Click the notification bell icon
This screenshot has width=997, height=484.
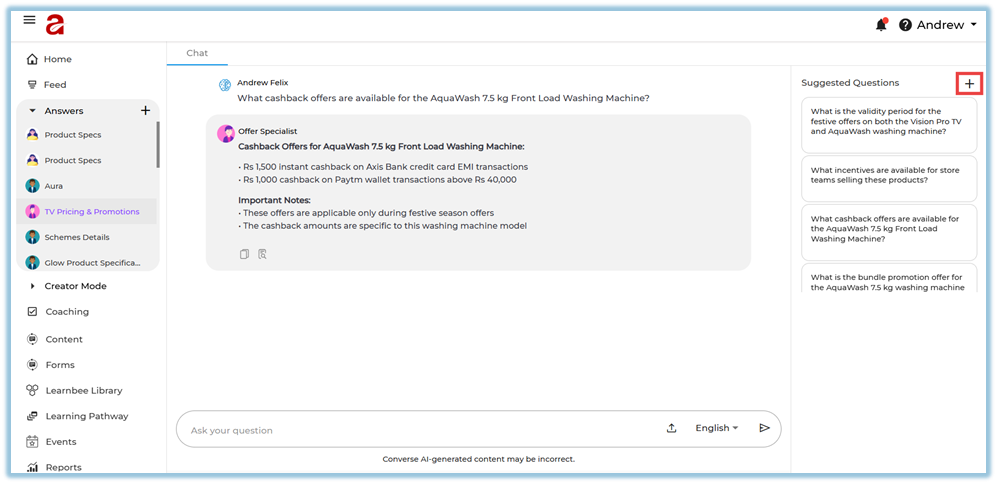click(881, 25)
